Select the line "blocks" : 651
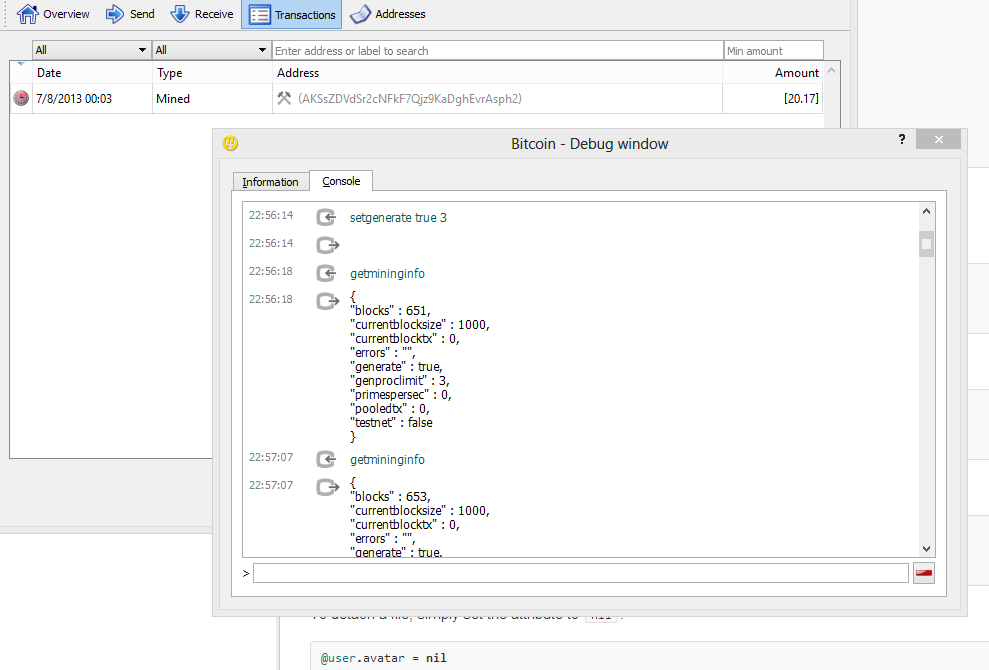The image size is (989, 670). coord(390,310)
